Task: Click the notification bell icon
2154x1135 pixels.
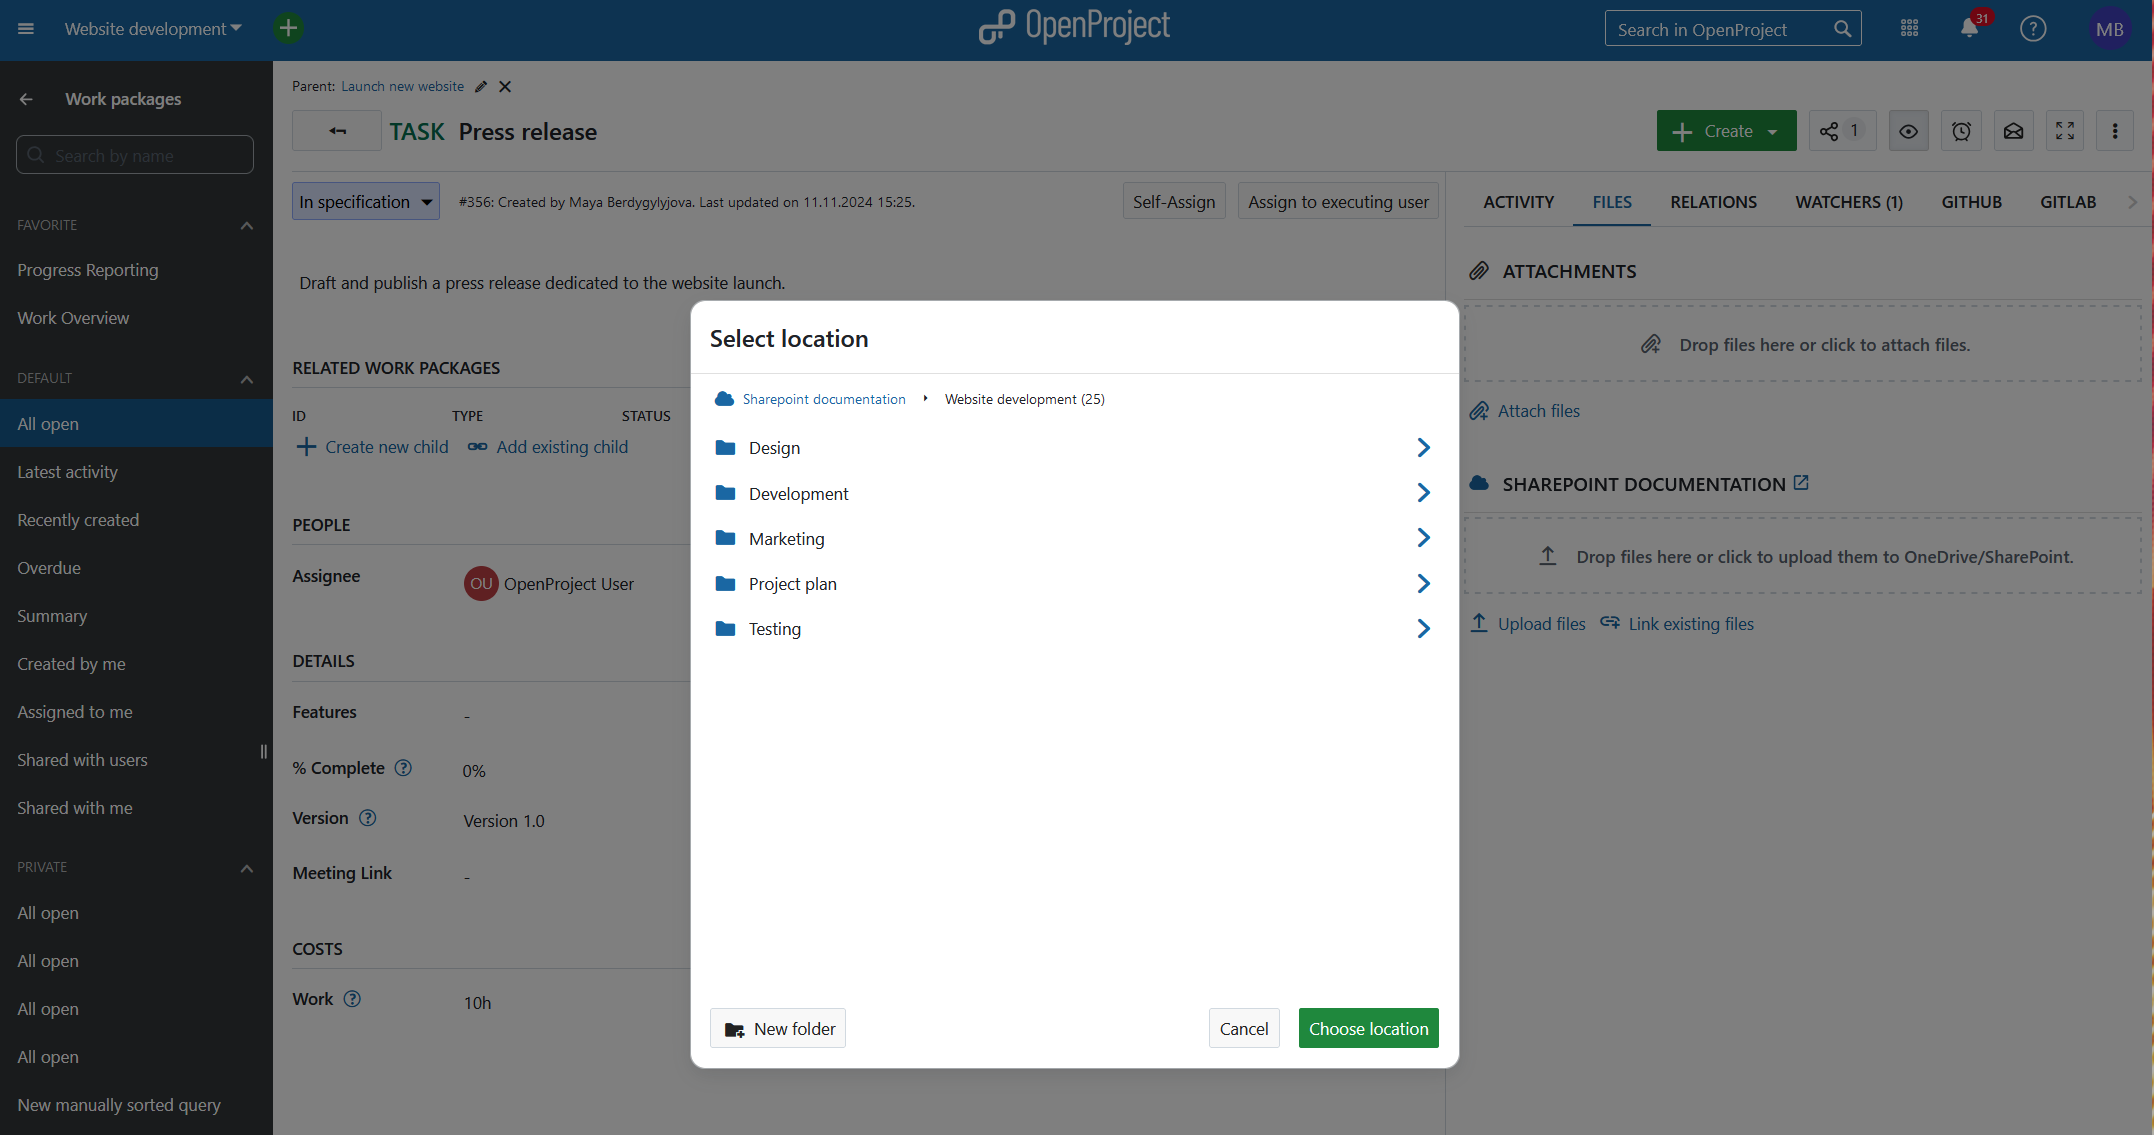Action: tap(1969, 29)
